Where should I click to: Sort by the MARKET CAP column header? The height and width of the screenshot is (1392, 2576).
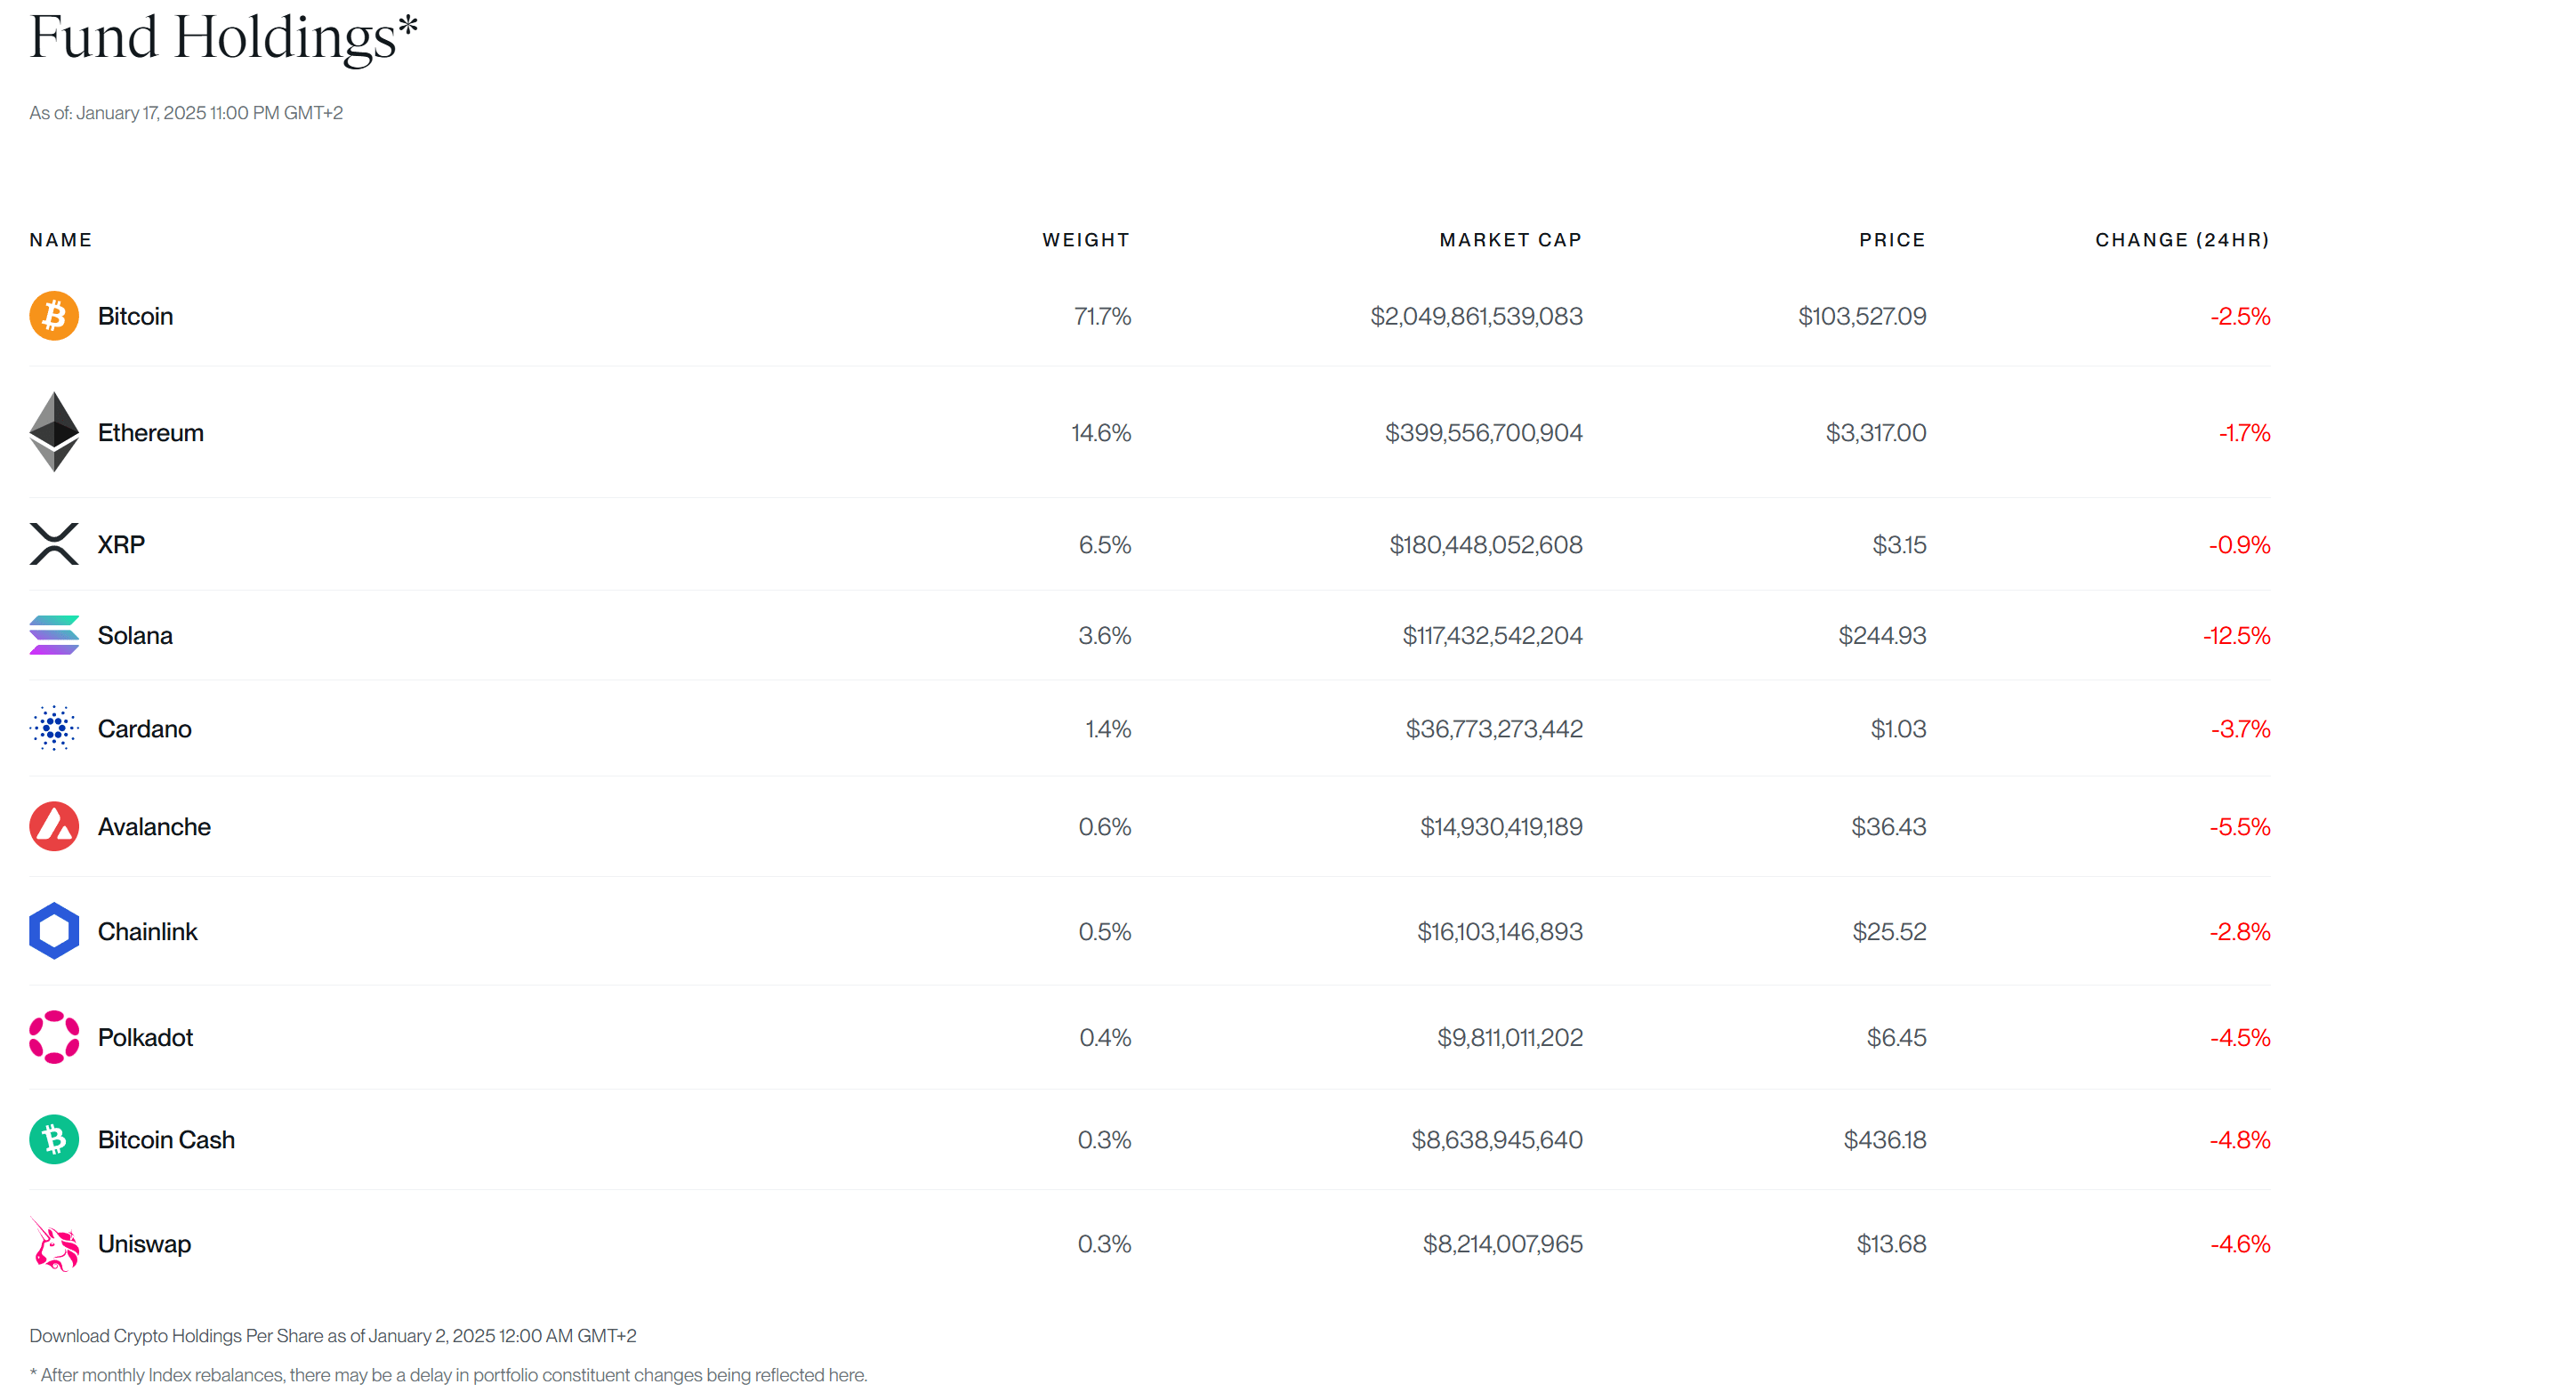click(x=1510, y=239)
